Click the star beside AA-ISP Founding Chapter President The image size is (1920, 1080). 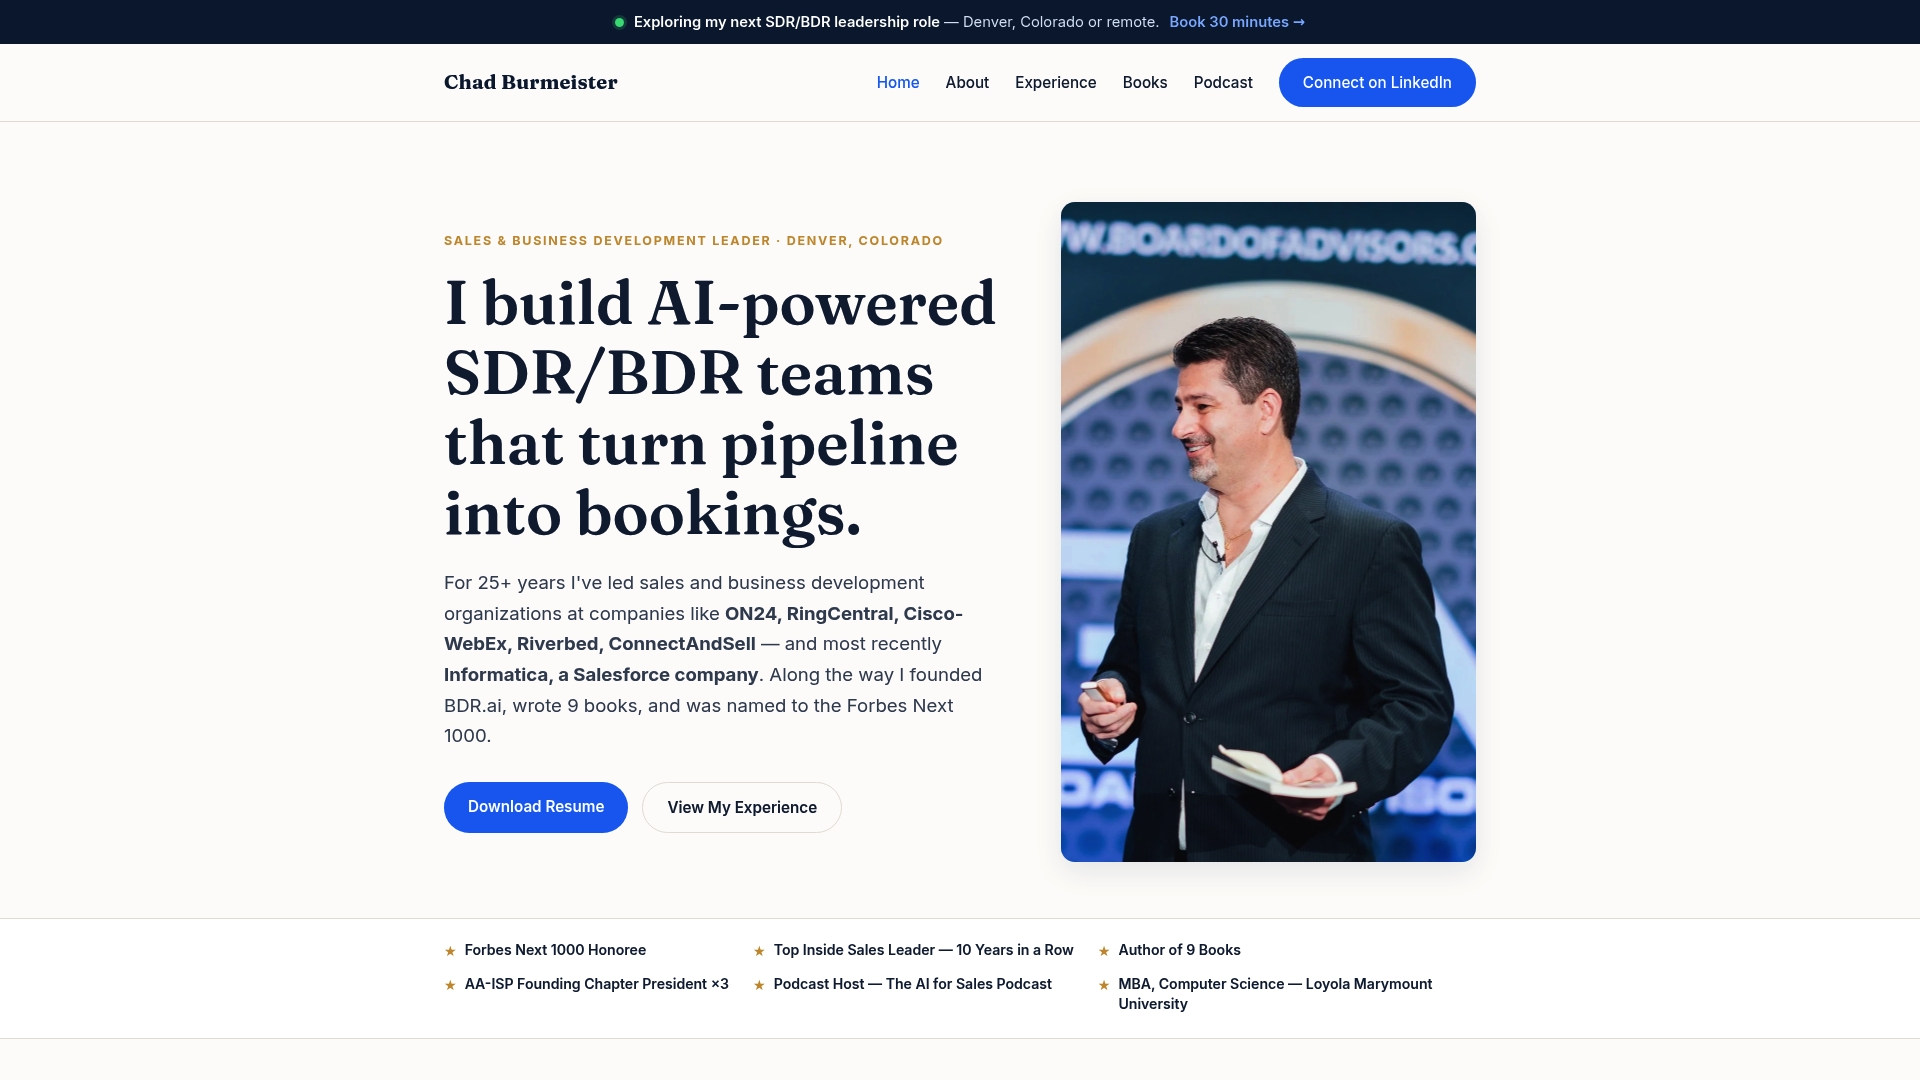450,985
